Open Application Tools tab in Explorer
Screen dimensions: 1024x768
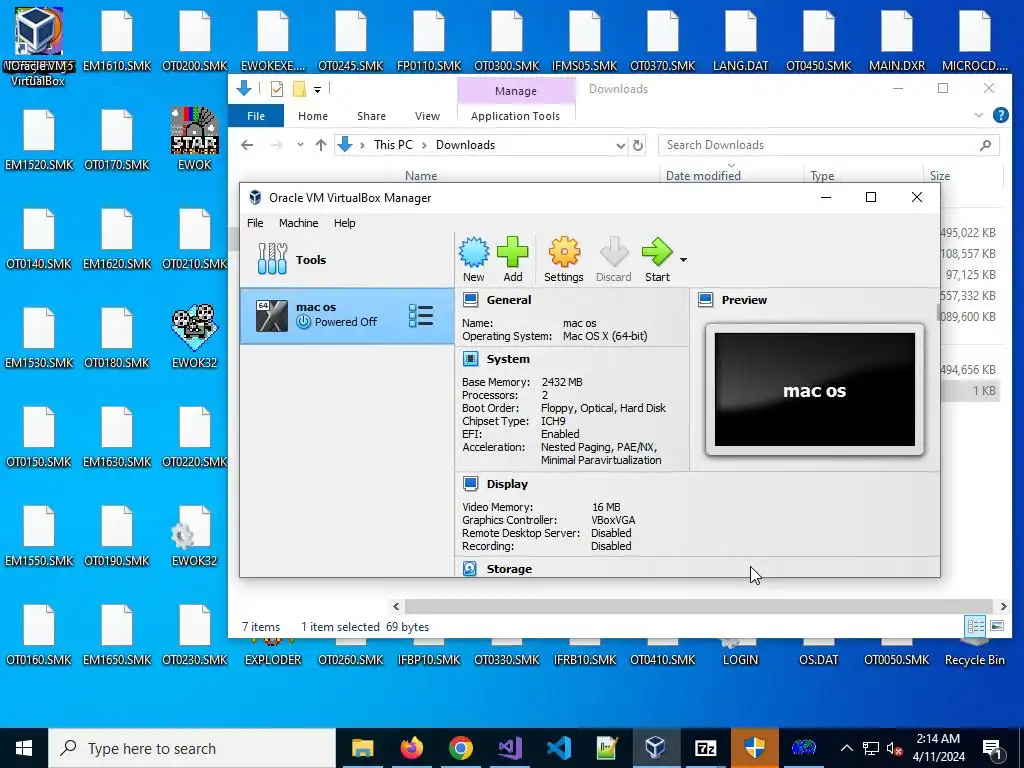coord(515,116)
